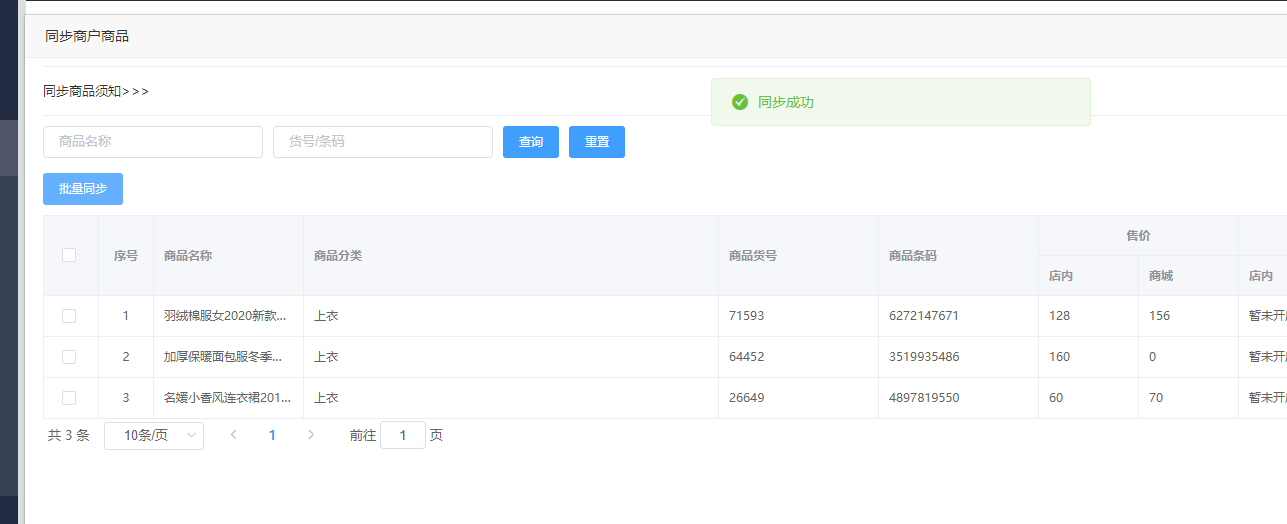The height and width of the screenshot is (524, 1287).
Task: Click item number 26649
Action: click(746, 398)
